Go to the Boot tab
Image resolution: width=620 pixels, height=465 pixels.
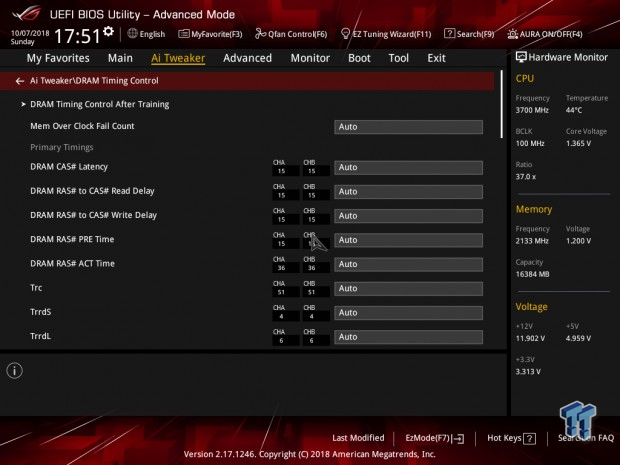(x=359, y=58)
